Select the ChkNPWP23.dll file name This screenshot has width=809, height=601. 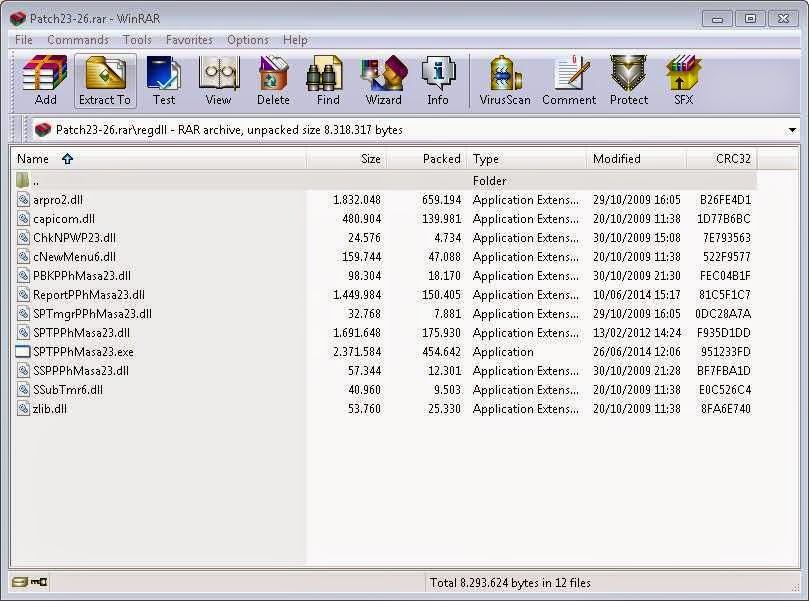pos(74,238)
